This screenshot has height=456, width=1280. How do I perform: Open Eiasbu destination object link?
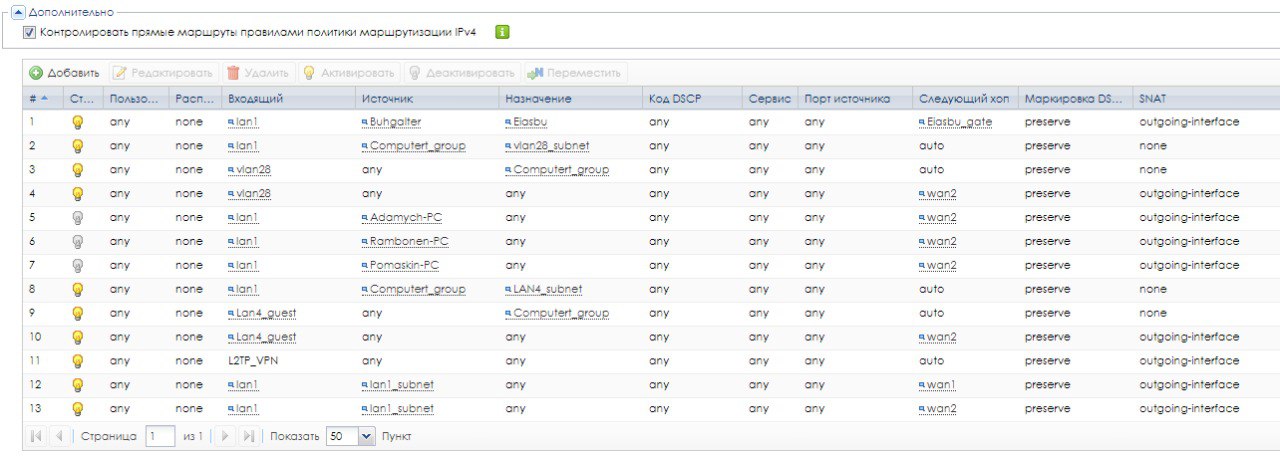[x=530, y=122]
